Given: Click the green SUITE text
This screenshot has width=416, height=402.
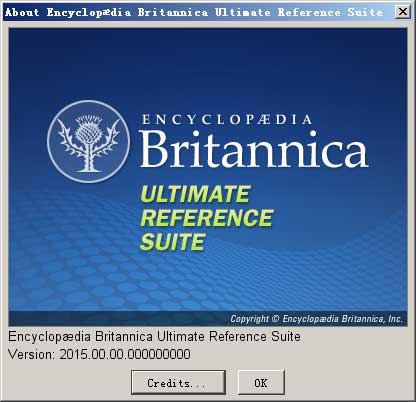Looking at the screenshot, I should click(172, 242).
